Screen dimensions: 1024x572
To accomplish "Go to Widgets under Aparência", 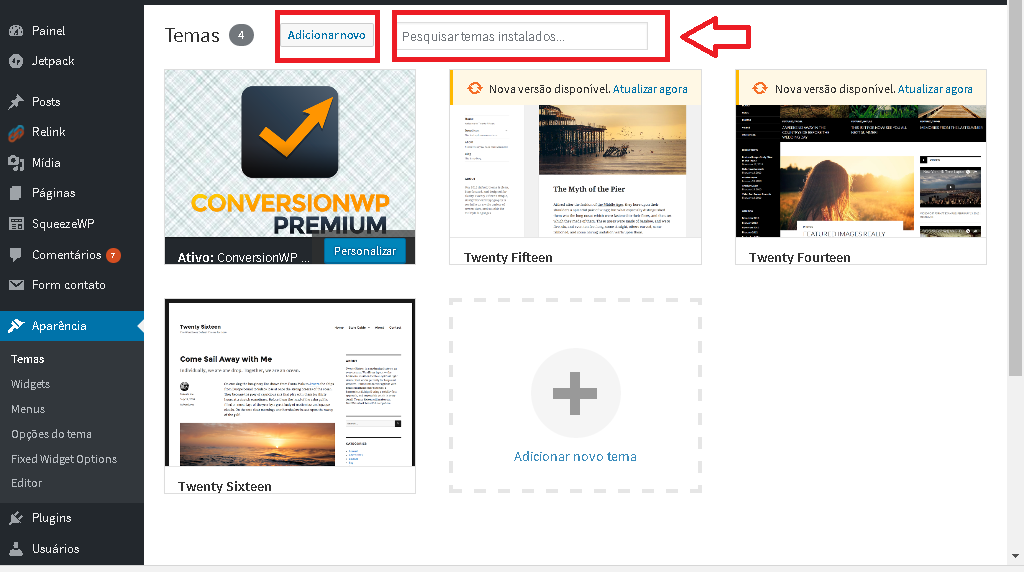I will tap(30, 384).
